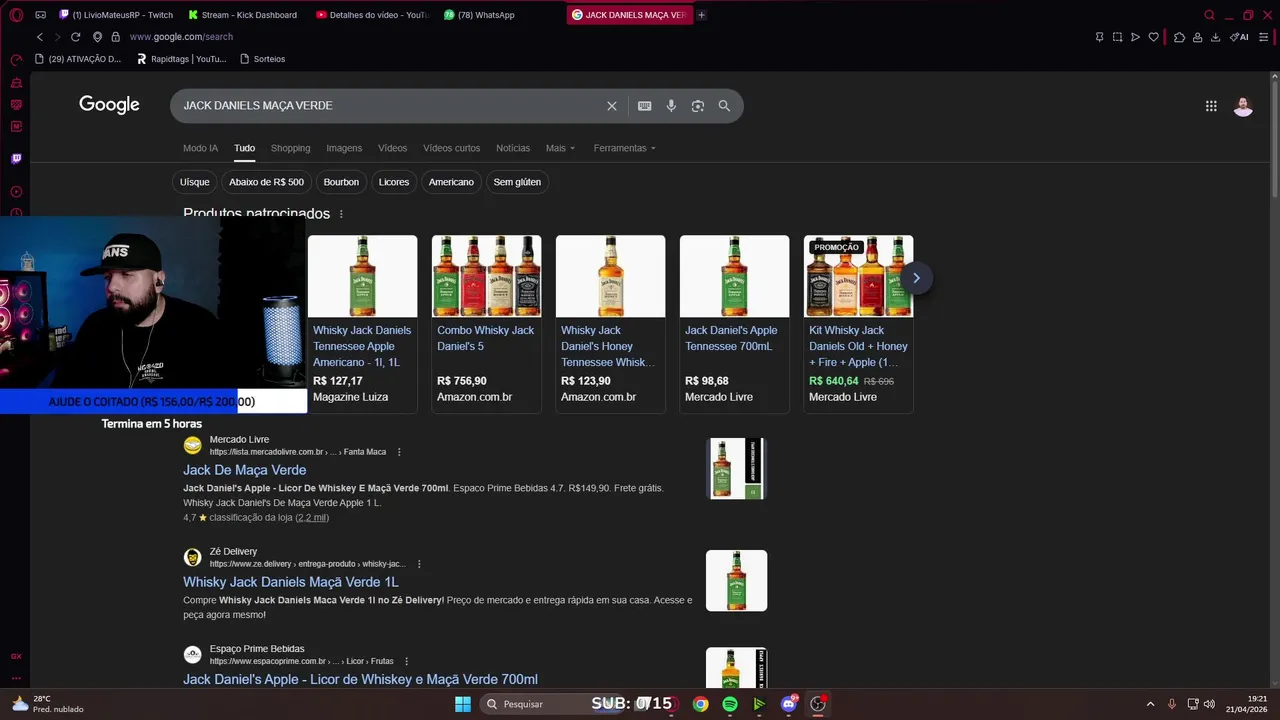
Task: Apply the Sem glúten filter chip
Action: coord(517,182)
